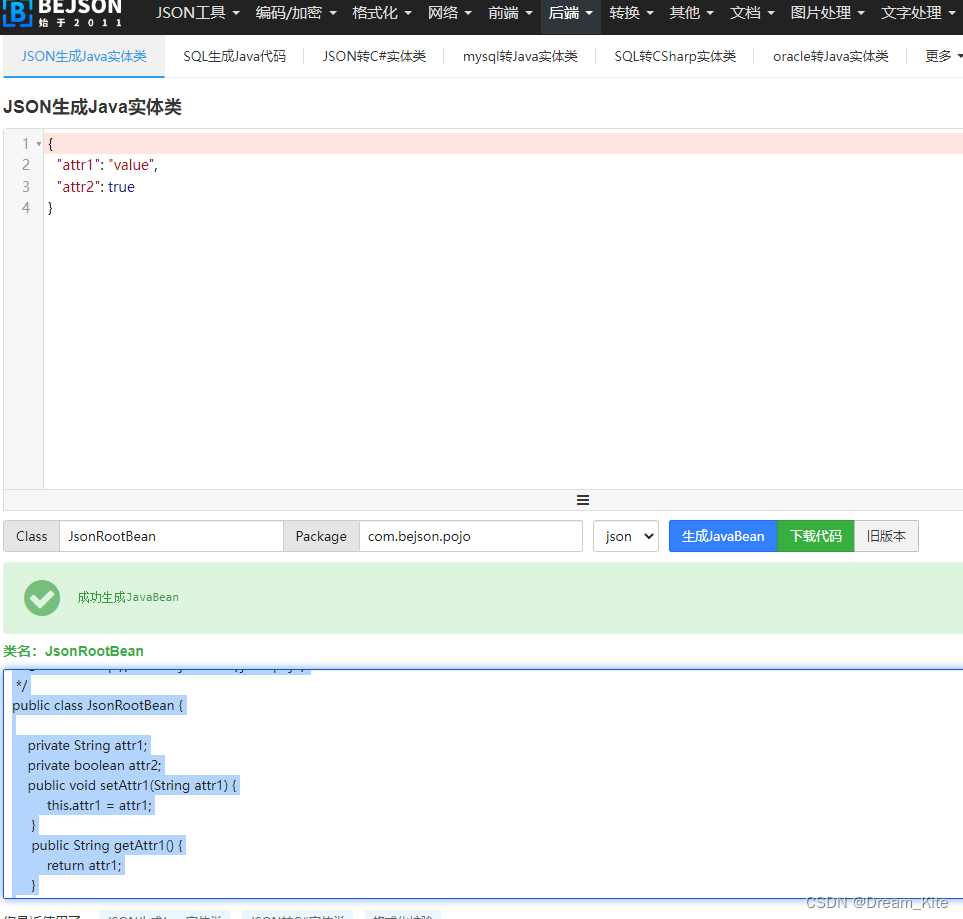Open the 编码/加密 dropdown menu
This screenshot has height=919, width=963.
(x=295, y=13)
